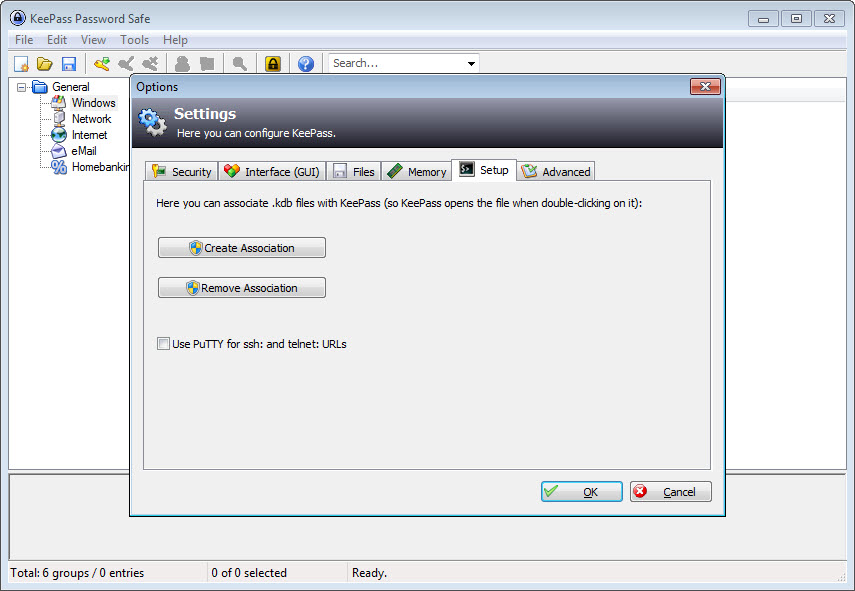
Task: Select the Windows group
Action: 93,102
